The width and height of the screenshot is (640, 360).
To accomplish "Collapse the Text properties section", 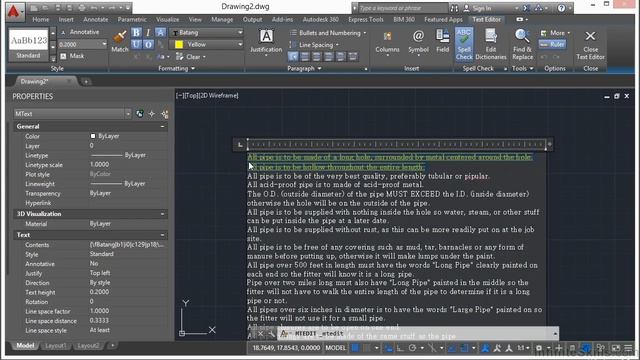I will tap(162, 235).
